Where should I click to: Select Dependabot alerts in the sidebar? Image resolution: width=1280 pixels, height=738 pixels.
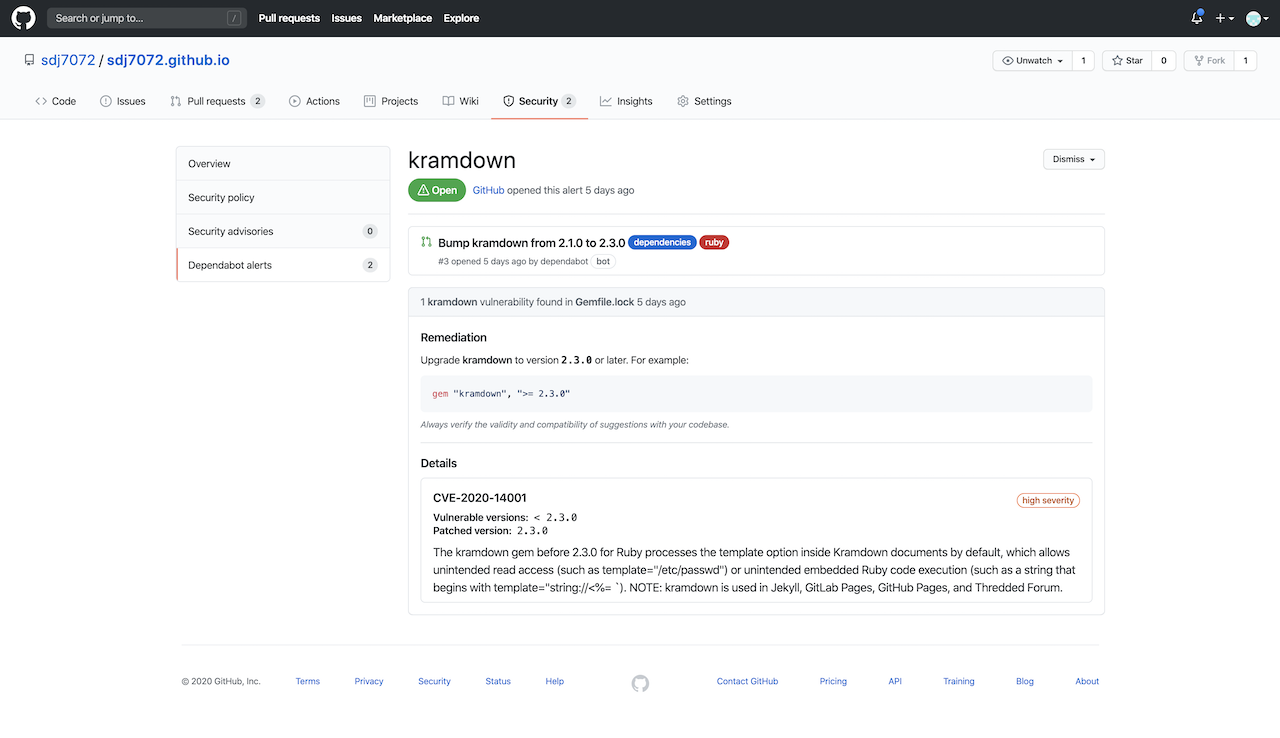(x=283, y=265)
